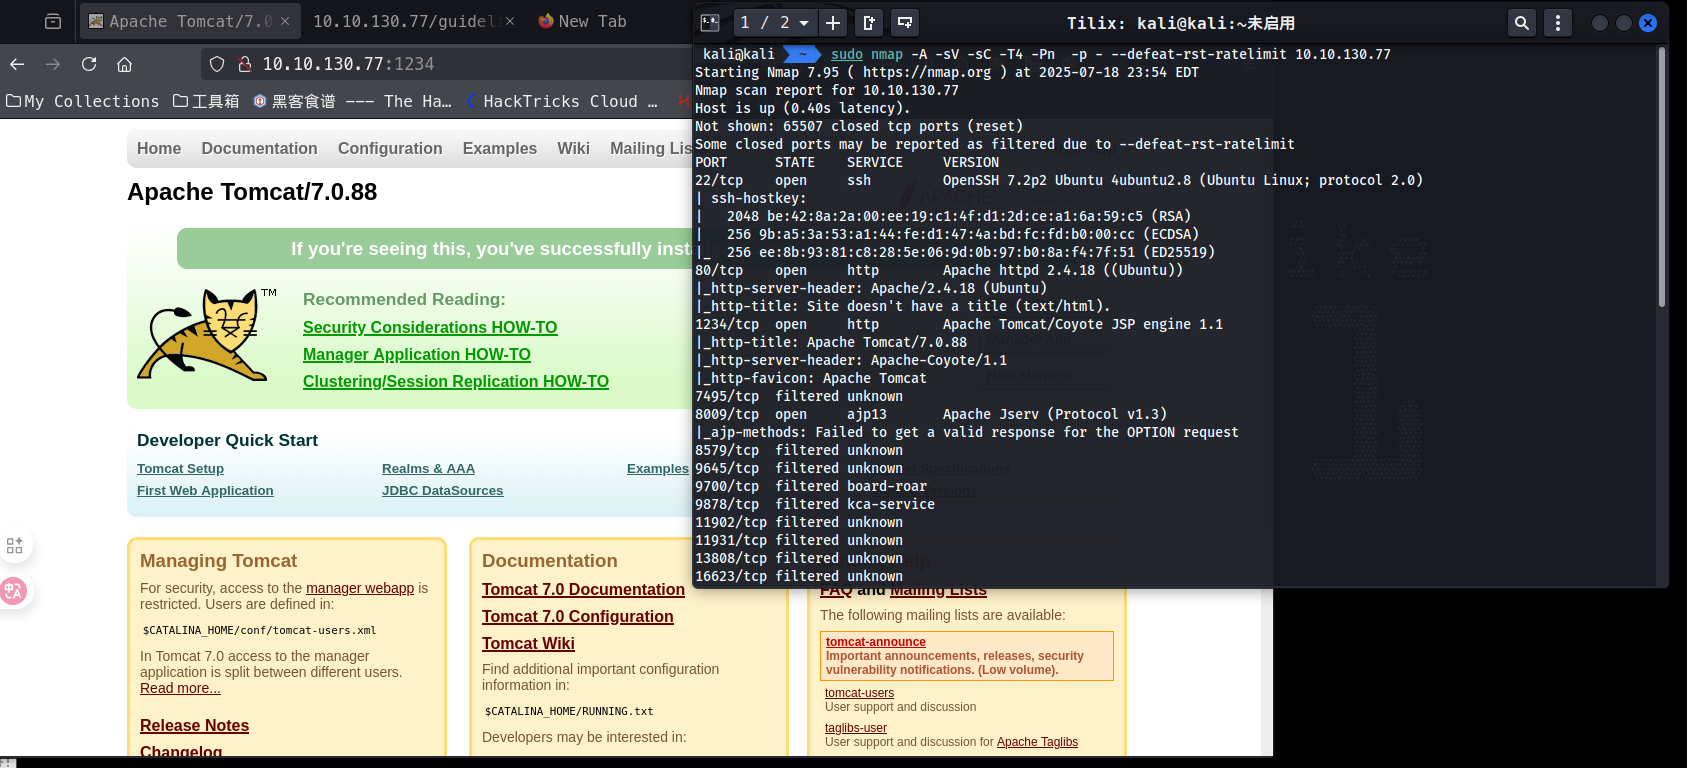Click the Tilix window title text
Screen dimensions: 1687x768
coord(1180,22)
